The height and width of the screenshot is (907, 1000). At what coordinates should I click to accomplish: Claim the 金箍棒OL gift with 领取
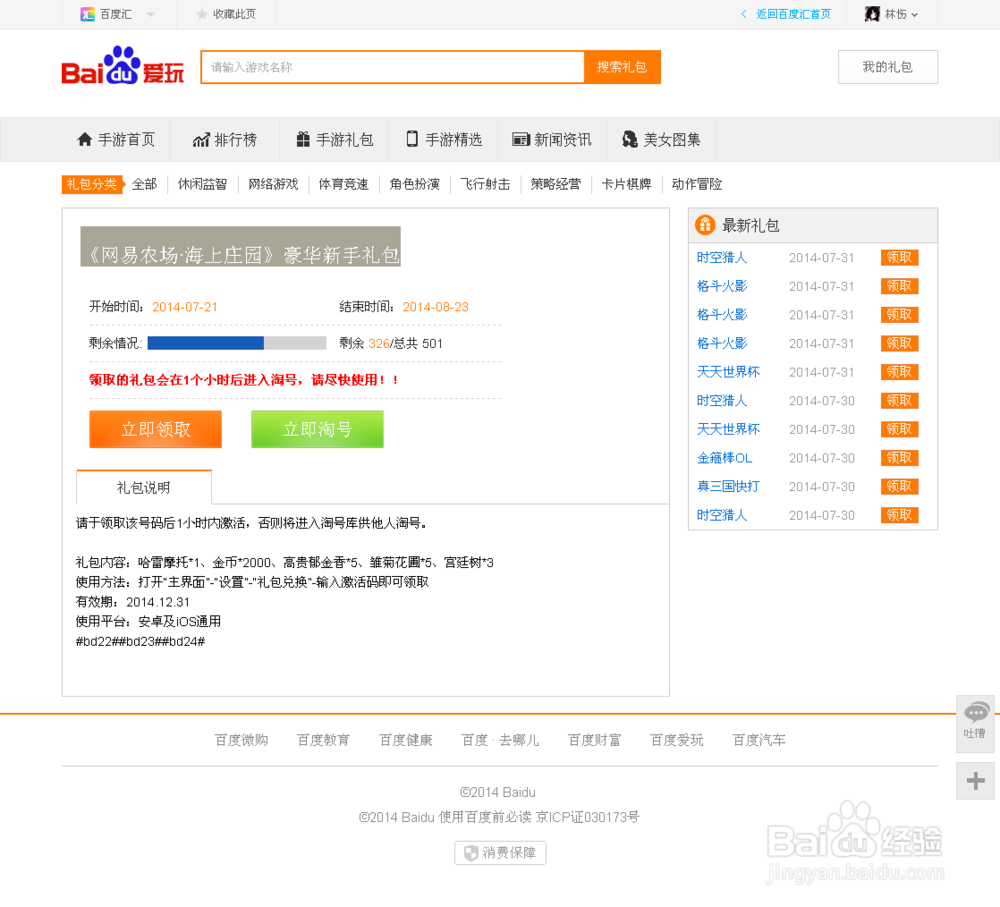[x=899, y=458]
